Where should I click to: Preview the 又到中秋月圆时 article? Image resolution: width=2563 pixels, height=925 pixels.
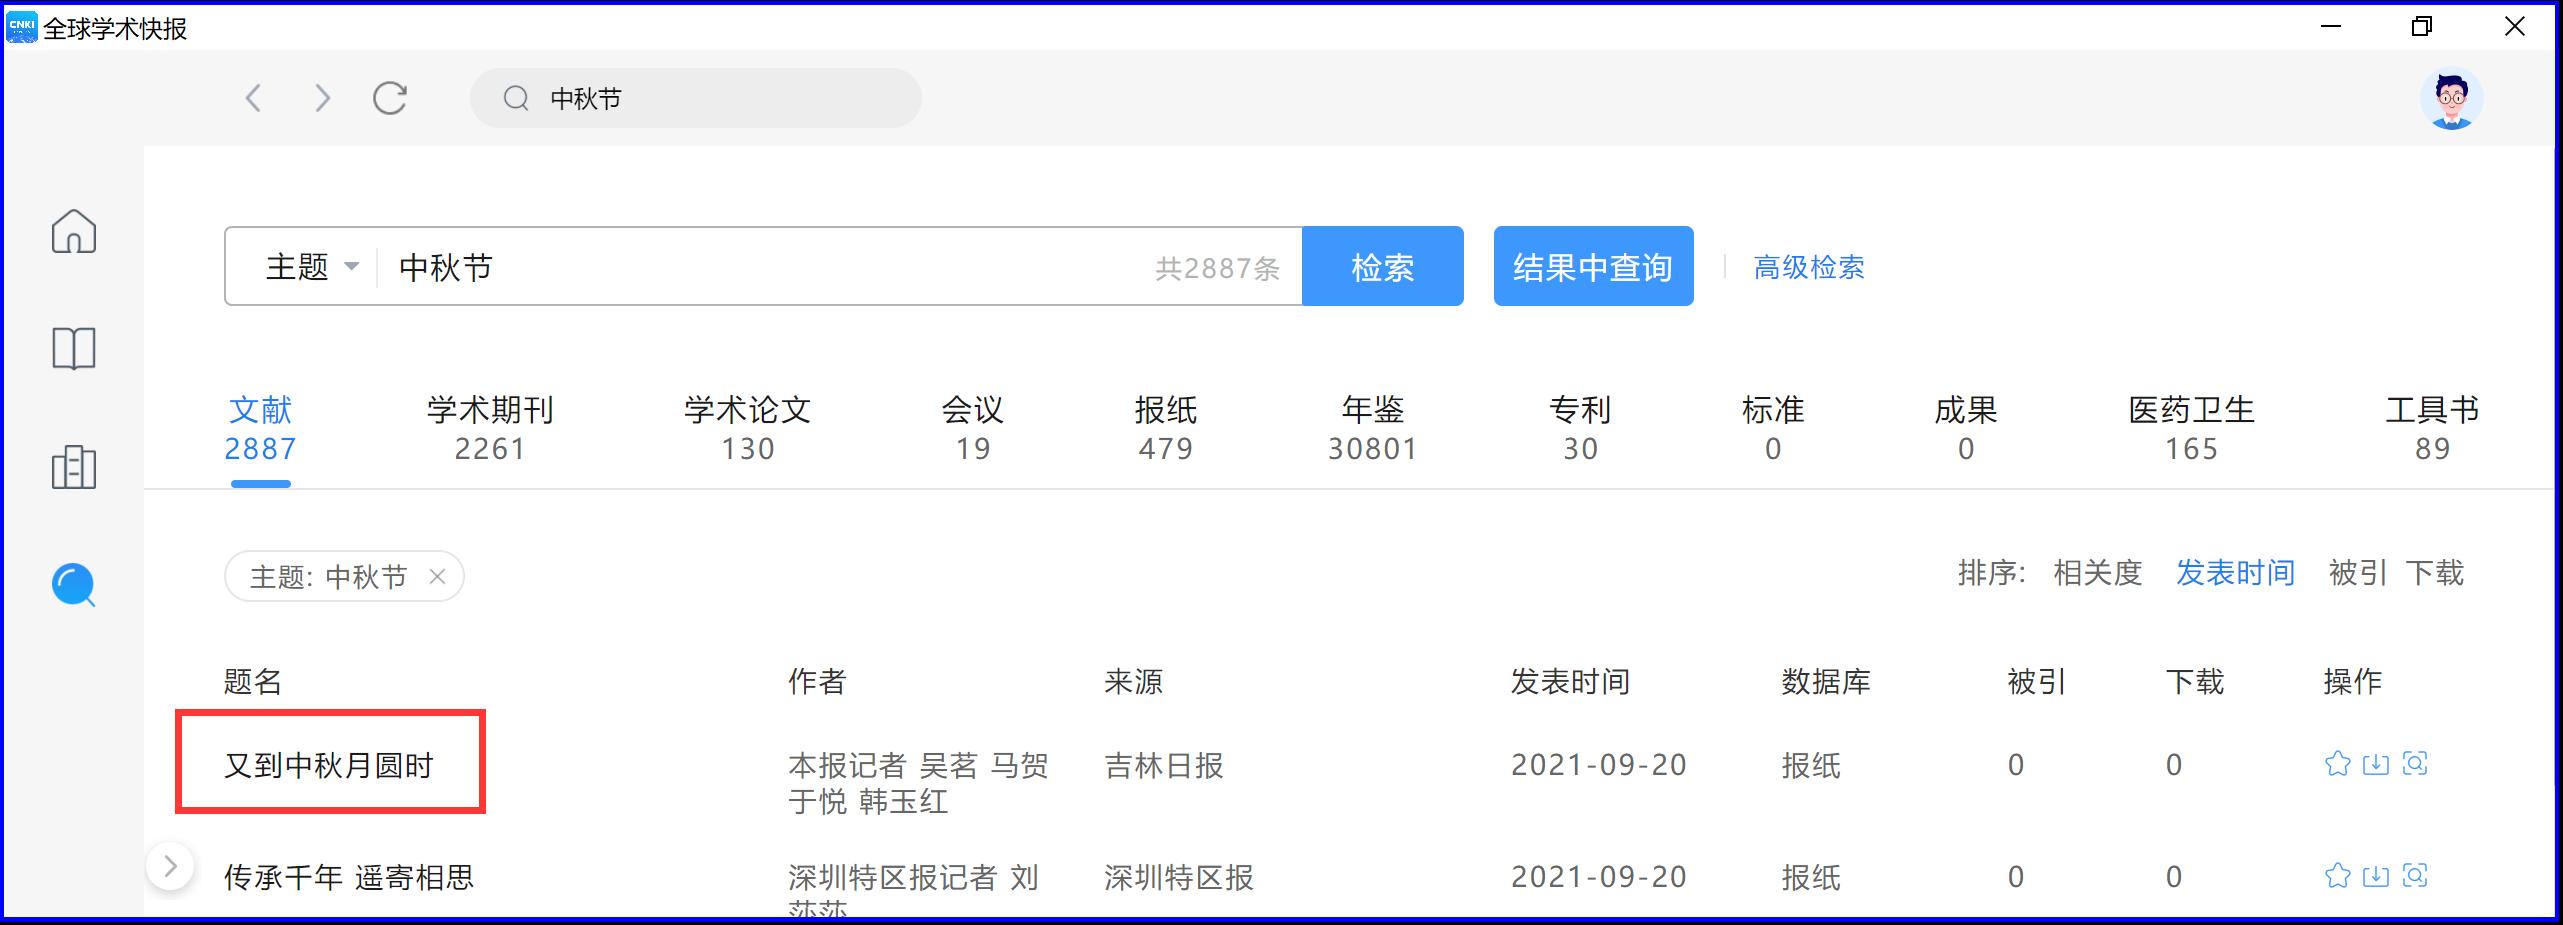click(2415, 764)
